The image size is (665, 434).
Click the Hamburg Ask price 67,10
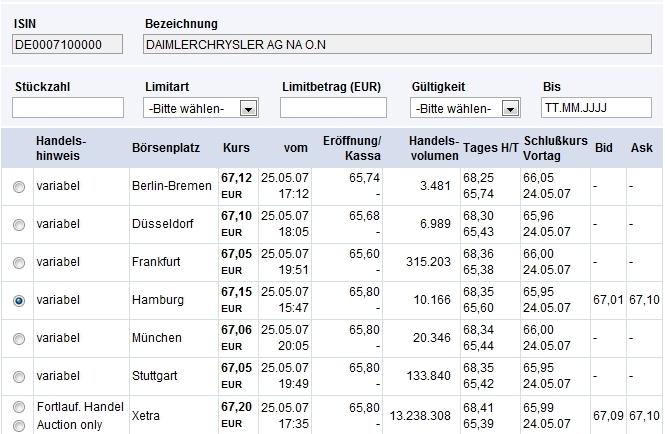click(x=644, y=300)
